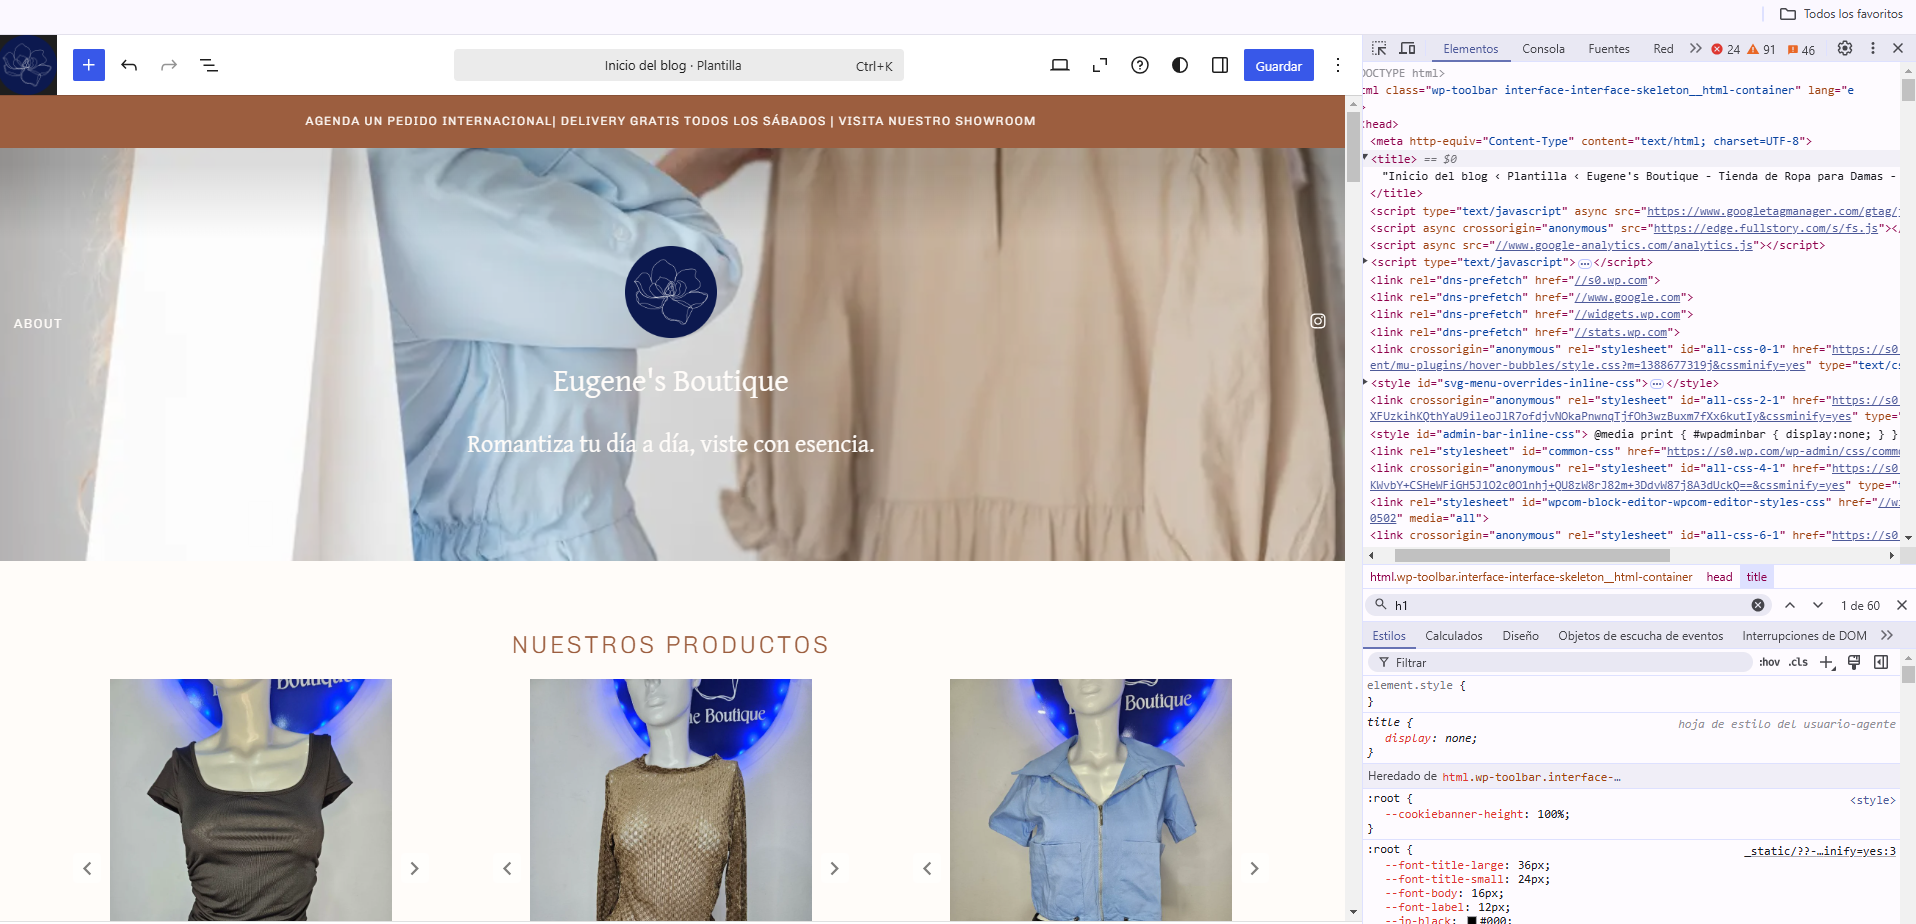Screen dimensions: 1916x924
Task: Toggle the :hov element state panel
Action: [1769, 662]
